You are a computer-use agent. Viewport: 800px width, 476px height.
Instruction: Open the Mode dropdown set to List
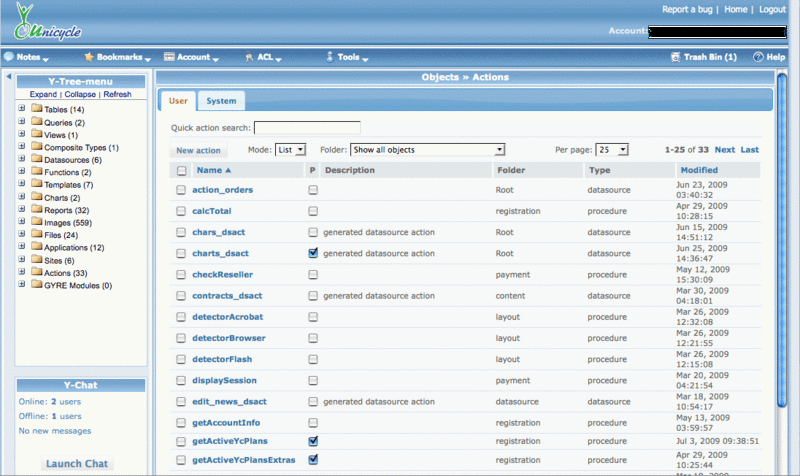pos(290,150)
